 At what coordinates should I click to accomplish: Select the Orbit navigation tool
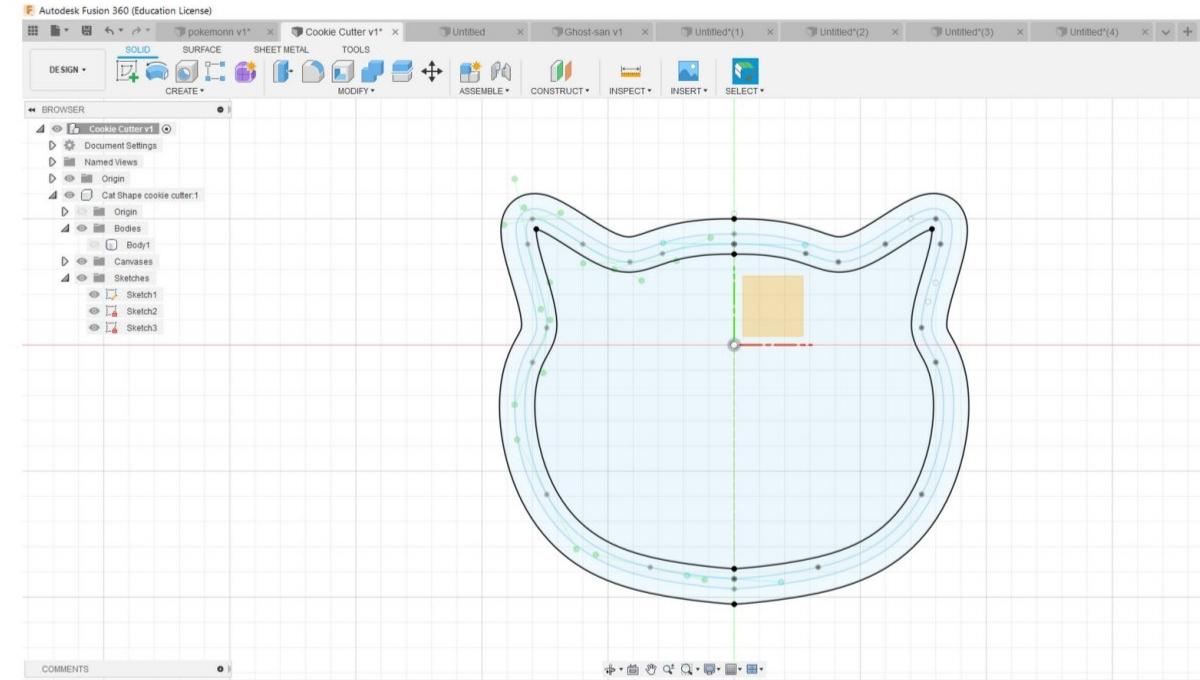611,669
